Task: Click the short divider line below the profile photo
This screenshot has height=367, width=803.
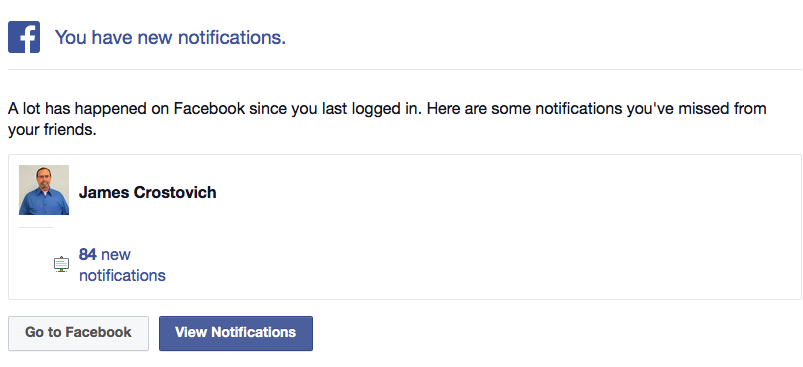Action: 36,227
